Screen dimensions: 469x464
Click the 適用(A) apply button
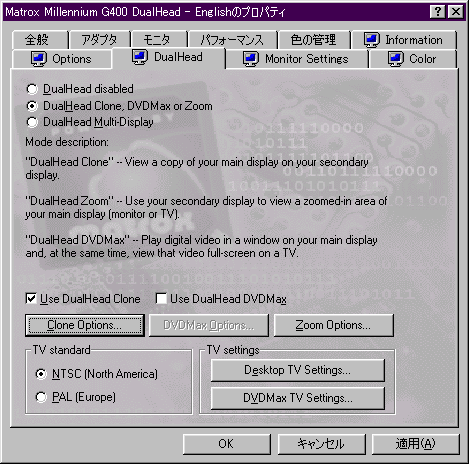[x=415, y=444]
